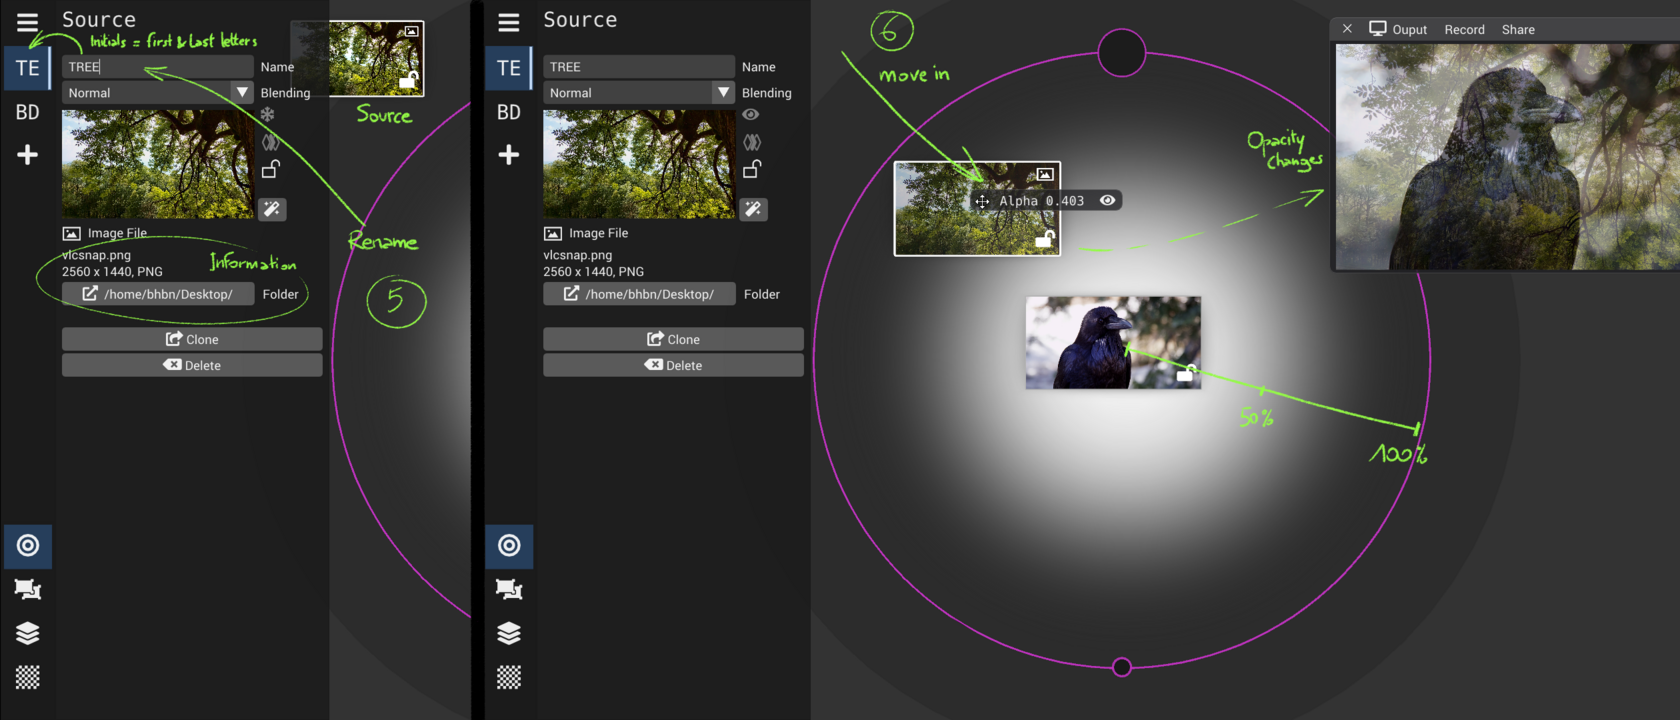Toggle the eye visibility icon below Blending
The height and width of the screenshot is (720, 1680).
point(751,115)
